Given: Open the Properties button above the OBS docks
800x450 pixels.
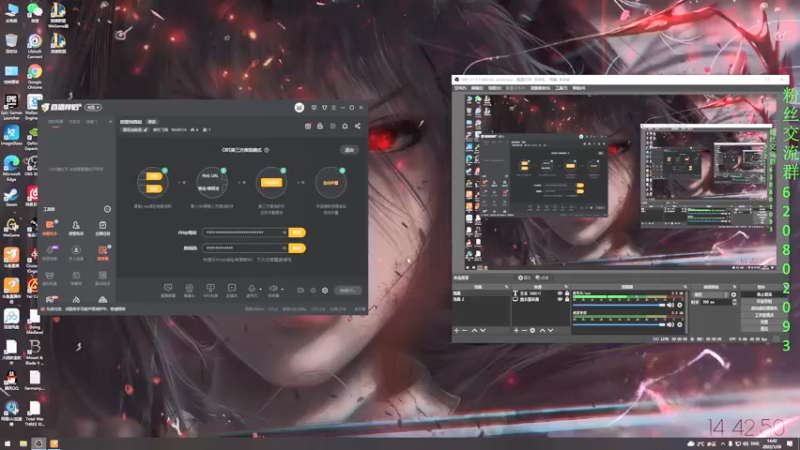Looking at the screenshot, I should pos(524,278).
